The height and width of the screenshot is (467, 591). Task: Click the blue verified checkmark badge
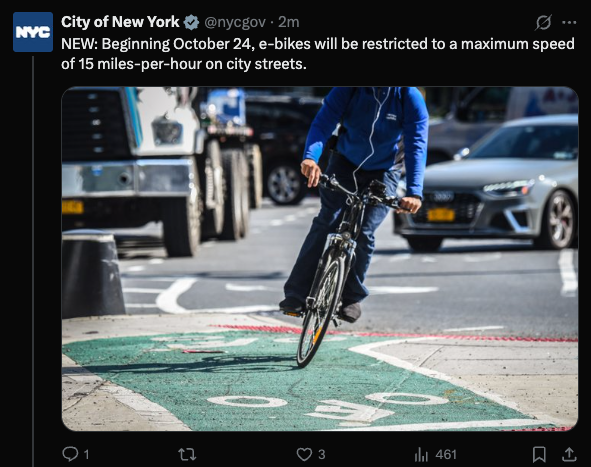[191, 22]
